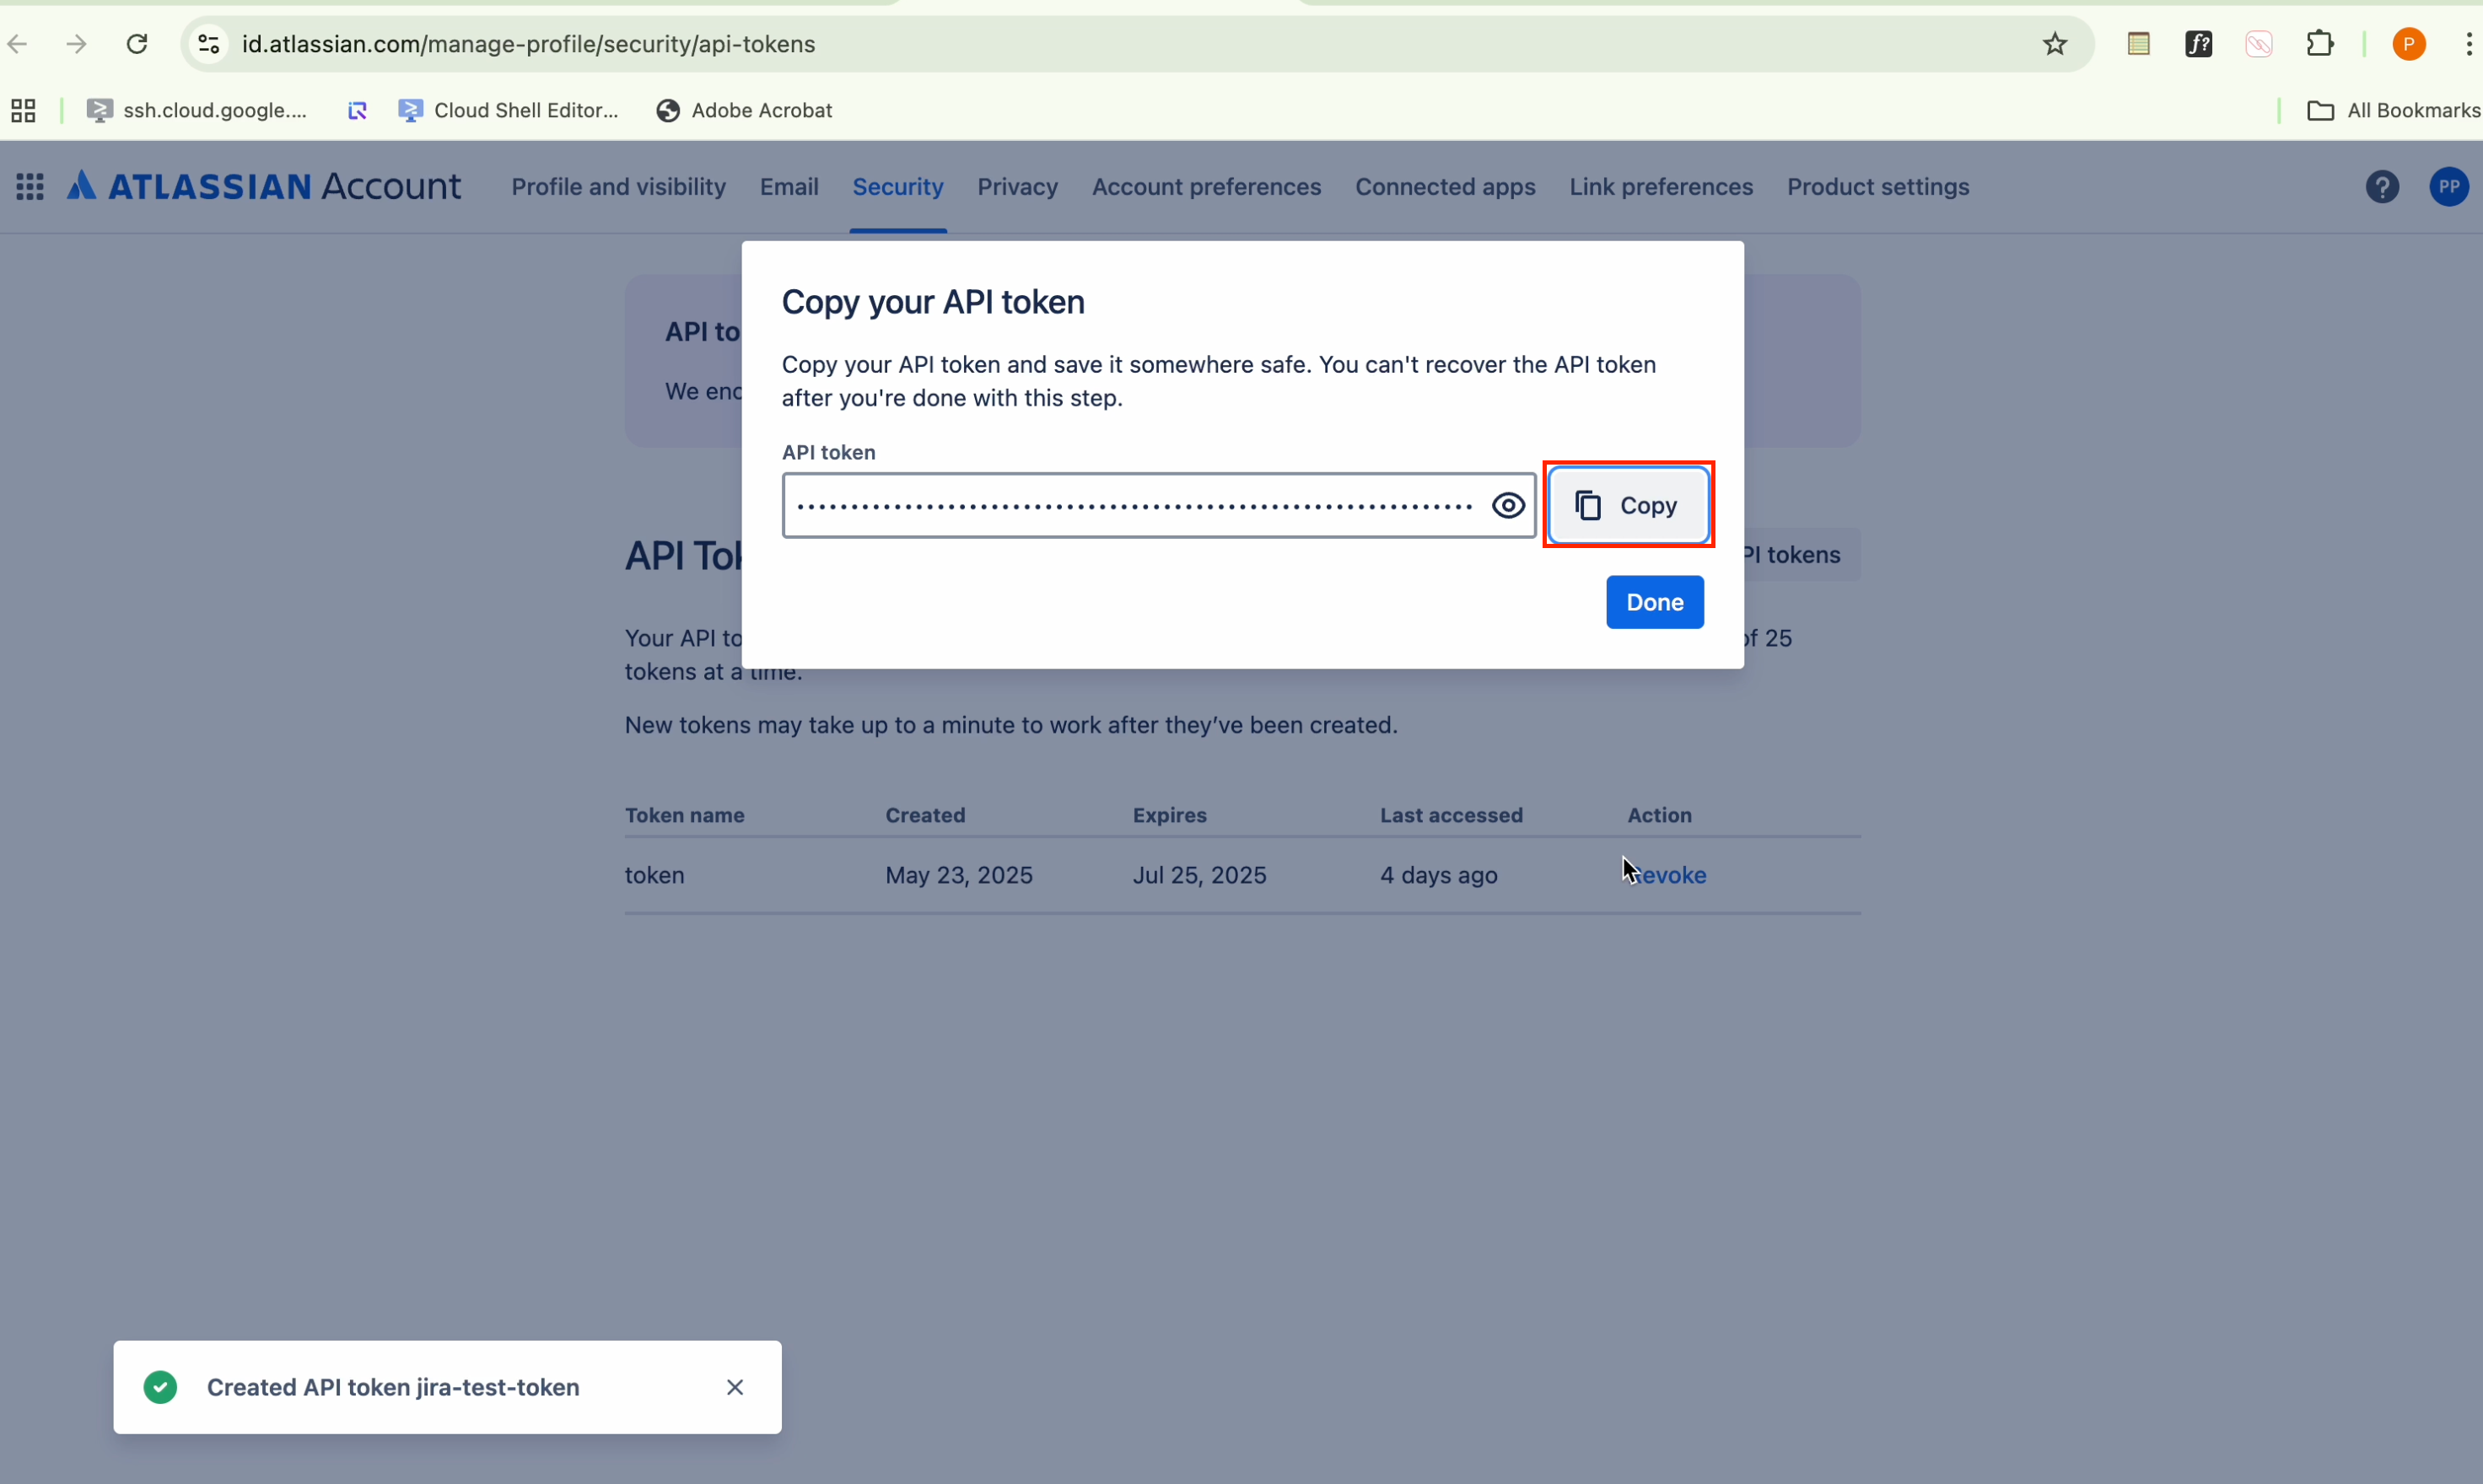Open the Cloud Shell Editor bookmark
The width and height of the screenshot is (2483, 1484).
pos(508,111)
